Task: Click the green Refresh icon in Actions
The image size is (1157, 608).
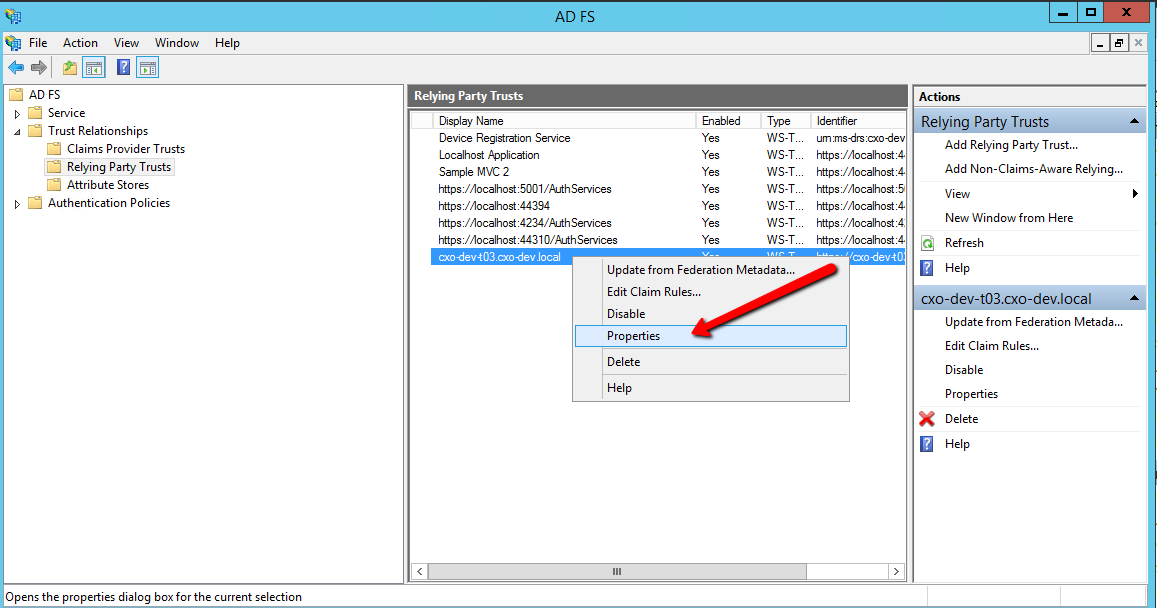Action: coord(928,243)
